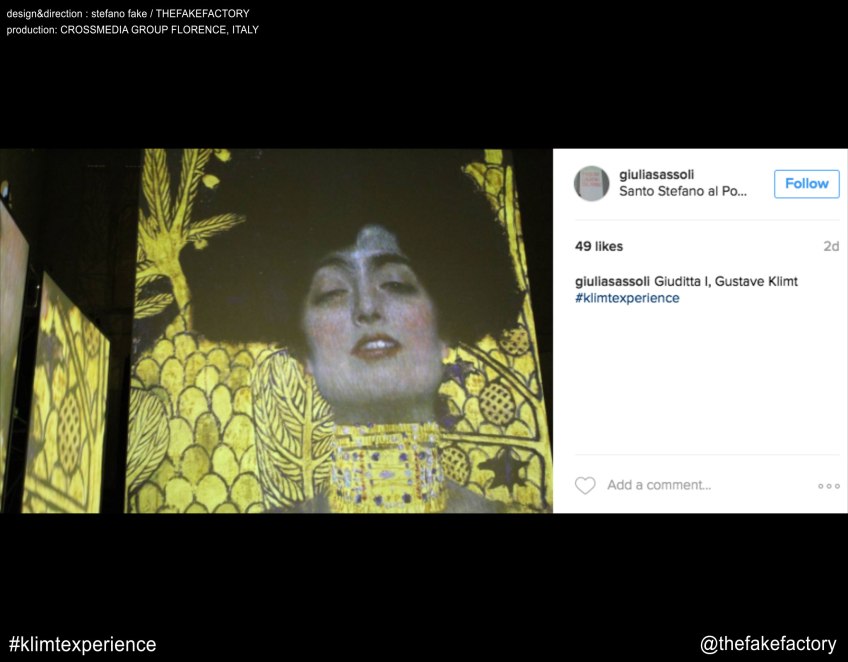Open giuliasassoli username in the caption

[612, 281]
